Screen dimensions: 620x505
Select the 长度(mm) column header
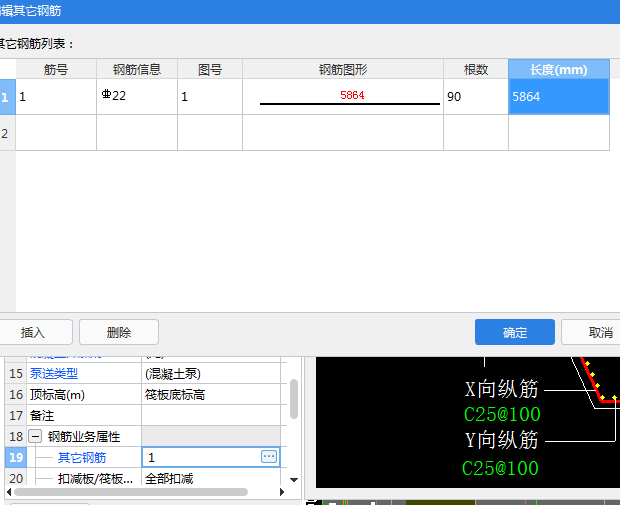coord(559,69)
